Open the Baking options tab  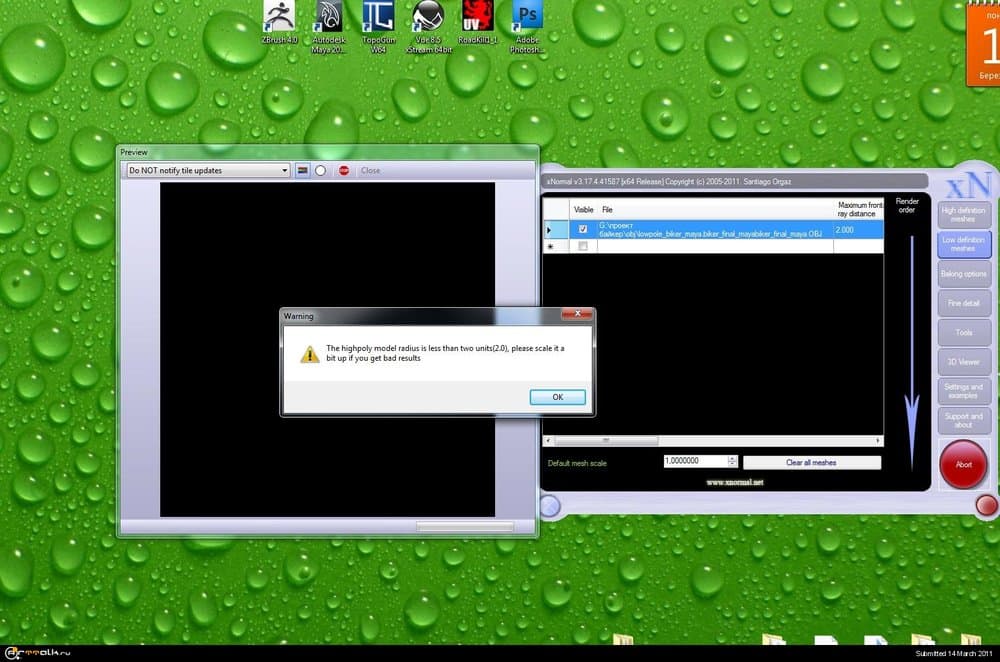point(963,273)
